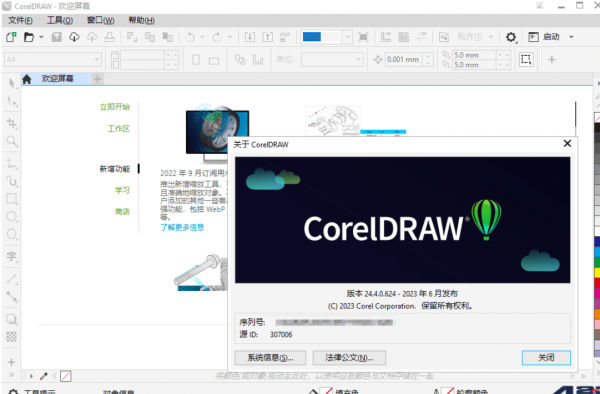Click the Open folder icon
The height and width of the screenshot is (394, 600).
[x=29, y=37]
